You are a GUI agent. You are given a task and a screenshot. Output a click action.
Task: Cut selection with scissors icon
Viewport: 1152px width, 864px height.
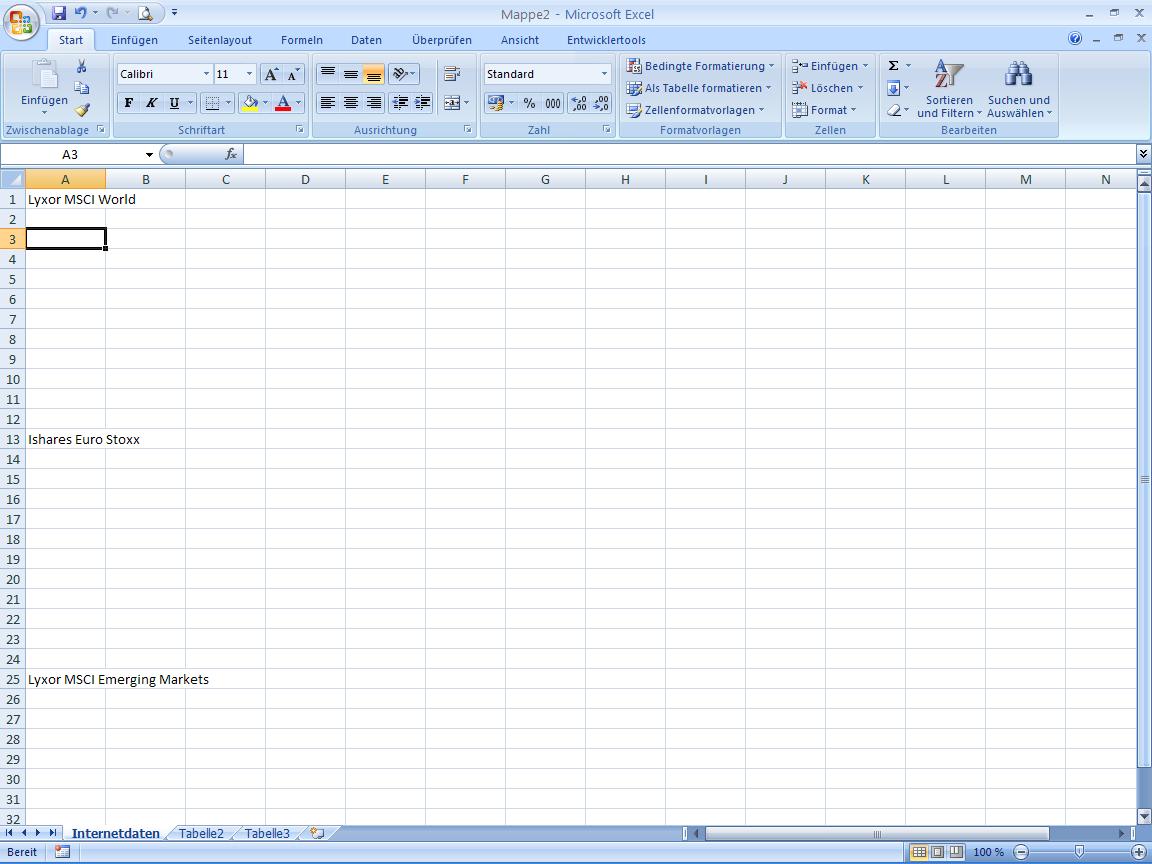click(82, 67)
